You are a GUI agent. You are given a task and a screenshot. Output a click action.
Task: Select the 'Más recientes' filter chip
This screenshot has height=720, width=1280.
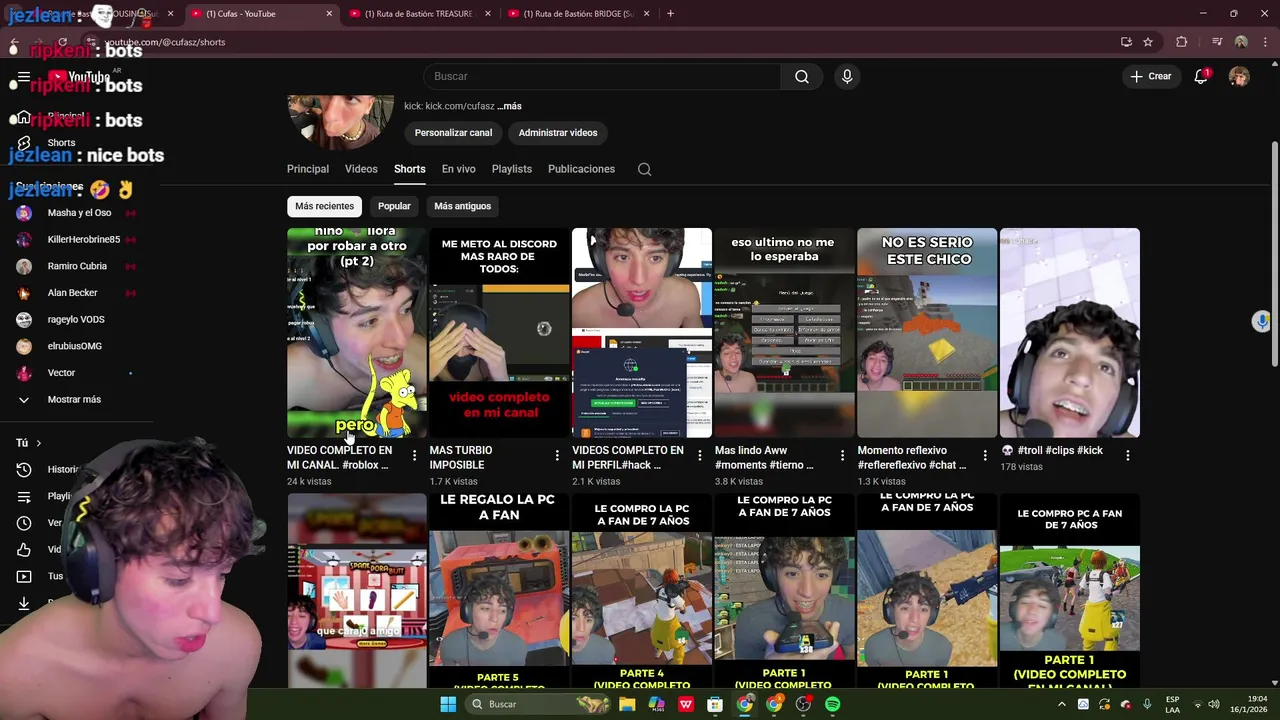pyautogui.click(x=324, y=206)
